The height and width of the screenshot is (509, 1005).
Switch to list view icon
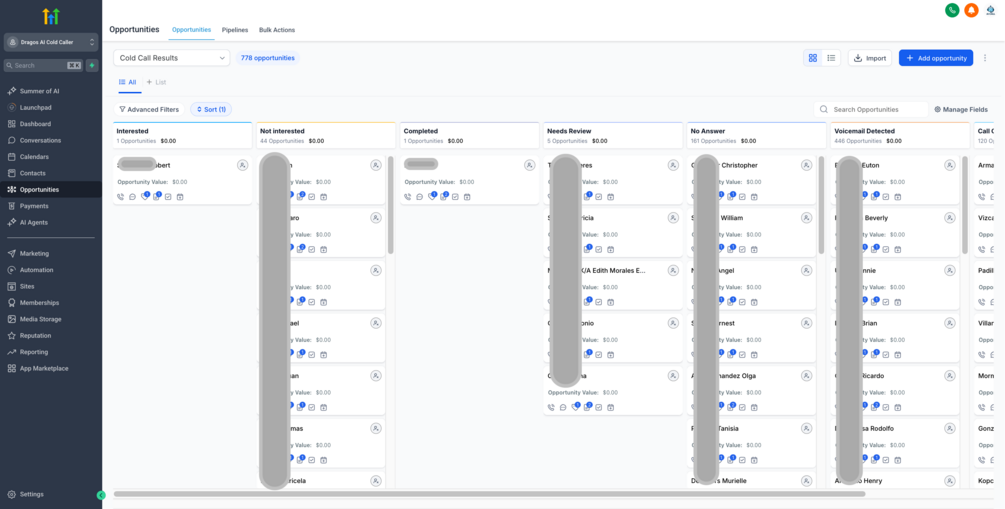click(x=831, y=58)
